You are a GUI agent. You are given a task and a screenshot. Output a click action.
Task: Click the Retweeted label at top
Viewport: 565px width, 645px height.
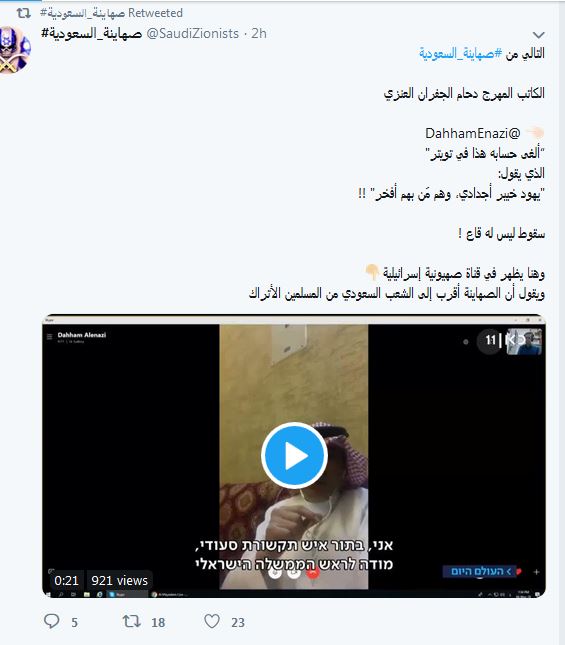coord(155,13)
